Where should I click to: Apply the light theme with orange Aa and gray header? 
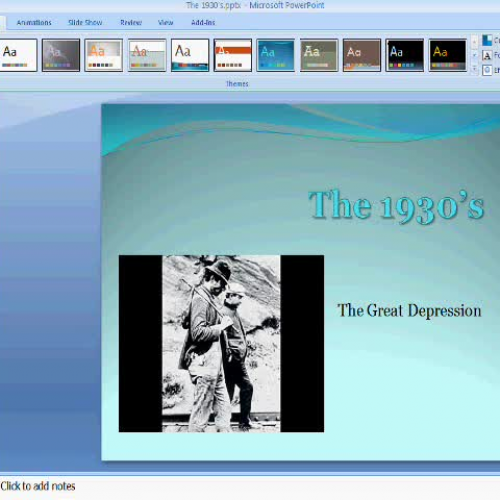[x=104, y=55]
